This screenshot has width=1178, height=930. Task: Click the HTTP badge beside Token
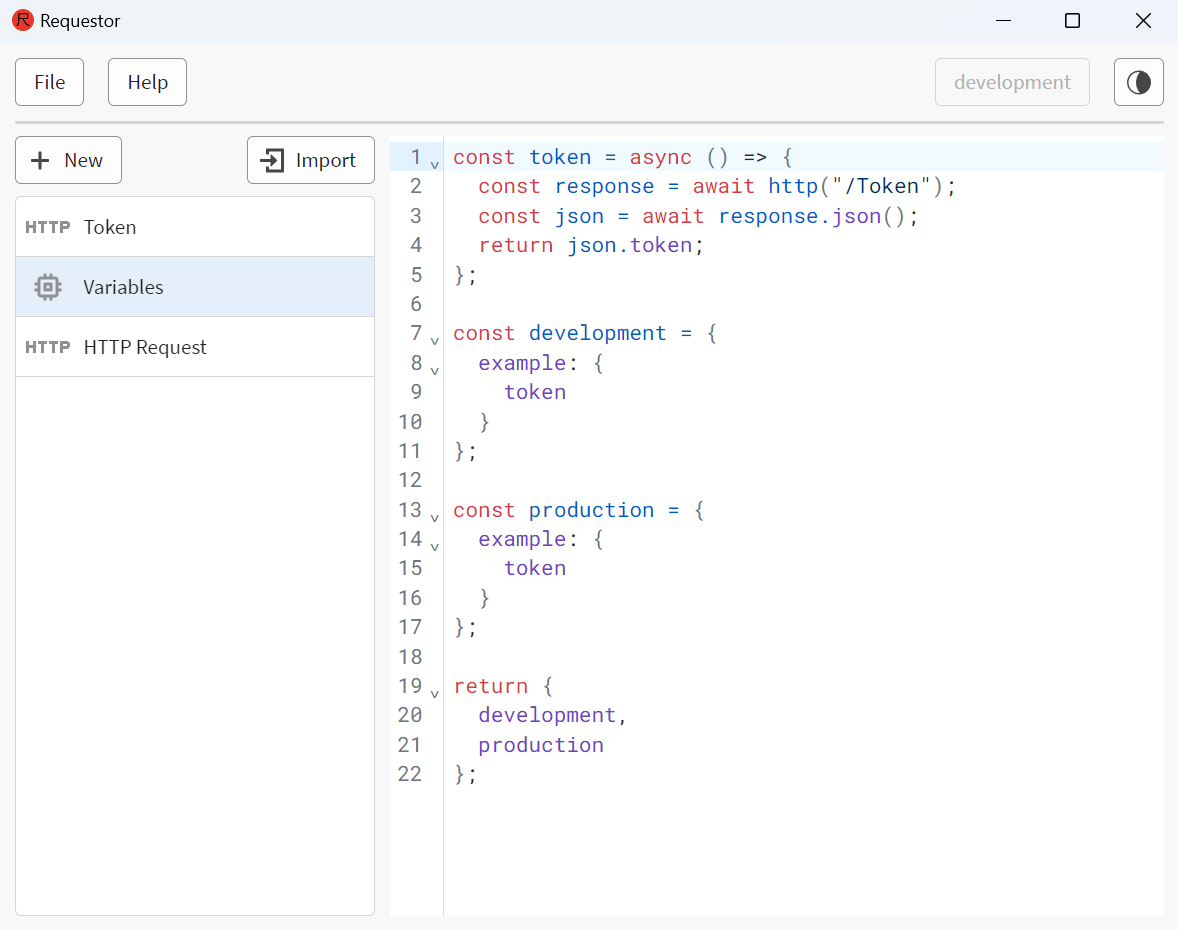pyautogui.click(x=47, y=227)
